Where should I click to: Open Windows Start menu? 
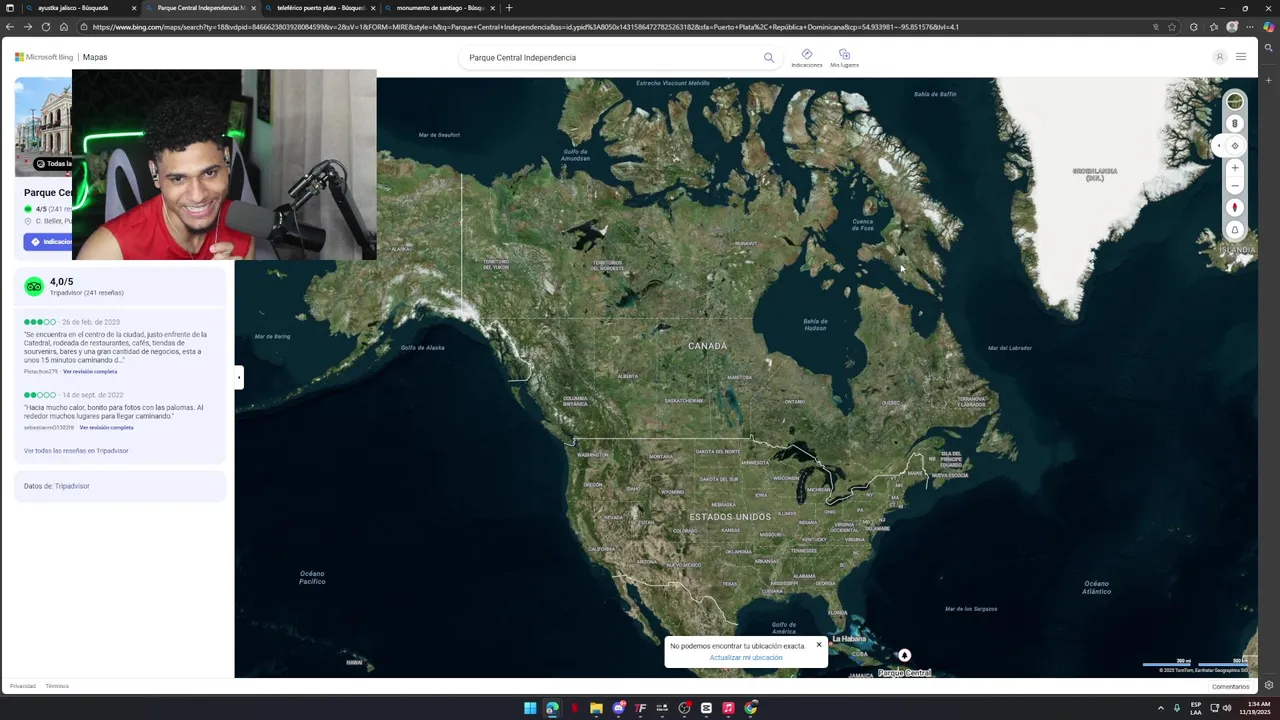(530, 708)
